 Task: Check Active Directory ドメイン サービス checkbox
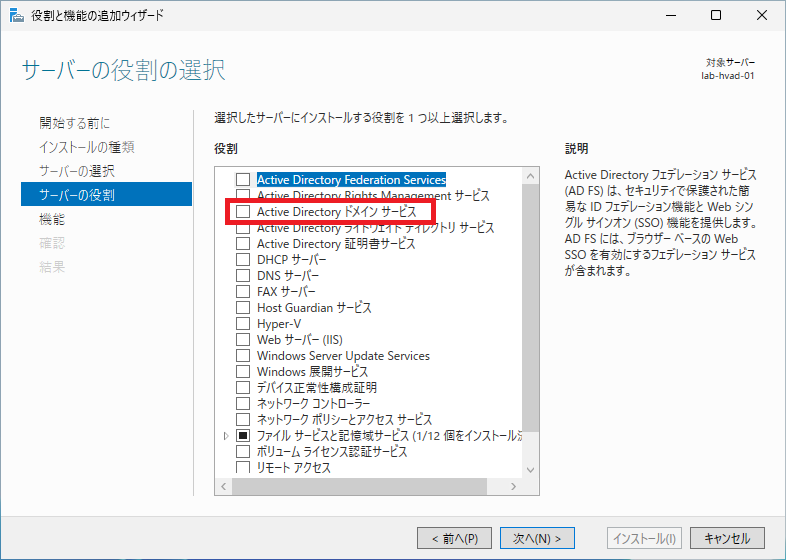pyautogui.click(x=243, y=212)
